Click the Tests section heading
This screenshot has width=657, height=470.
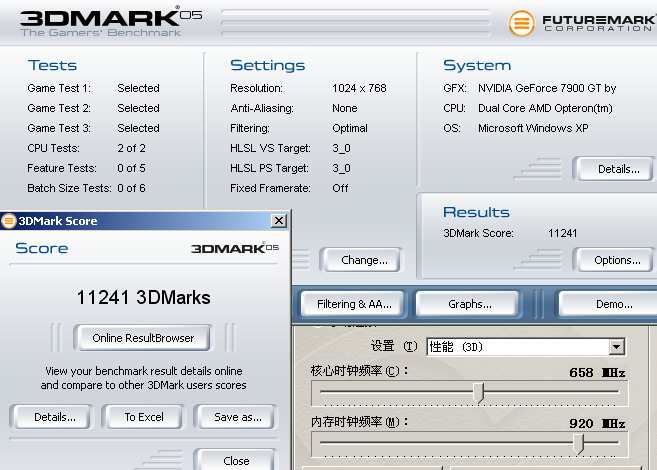point(52,65)
